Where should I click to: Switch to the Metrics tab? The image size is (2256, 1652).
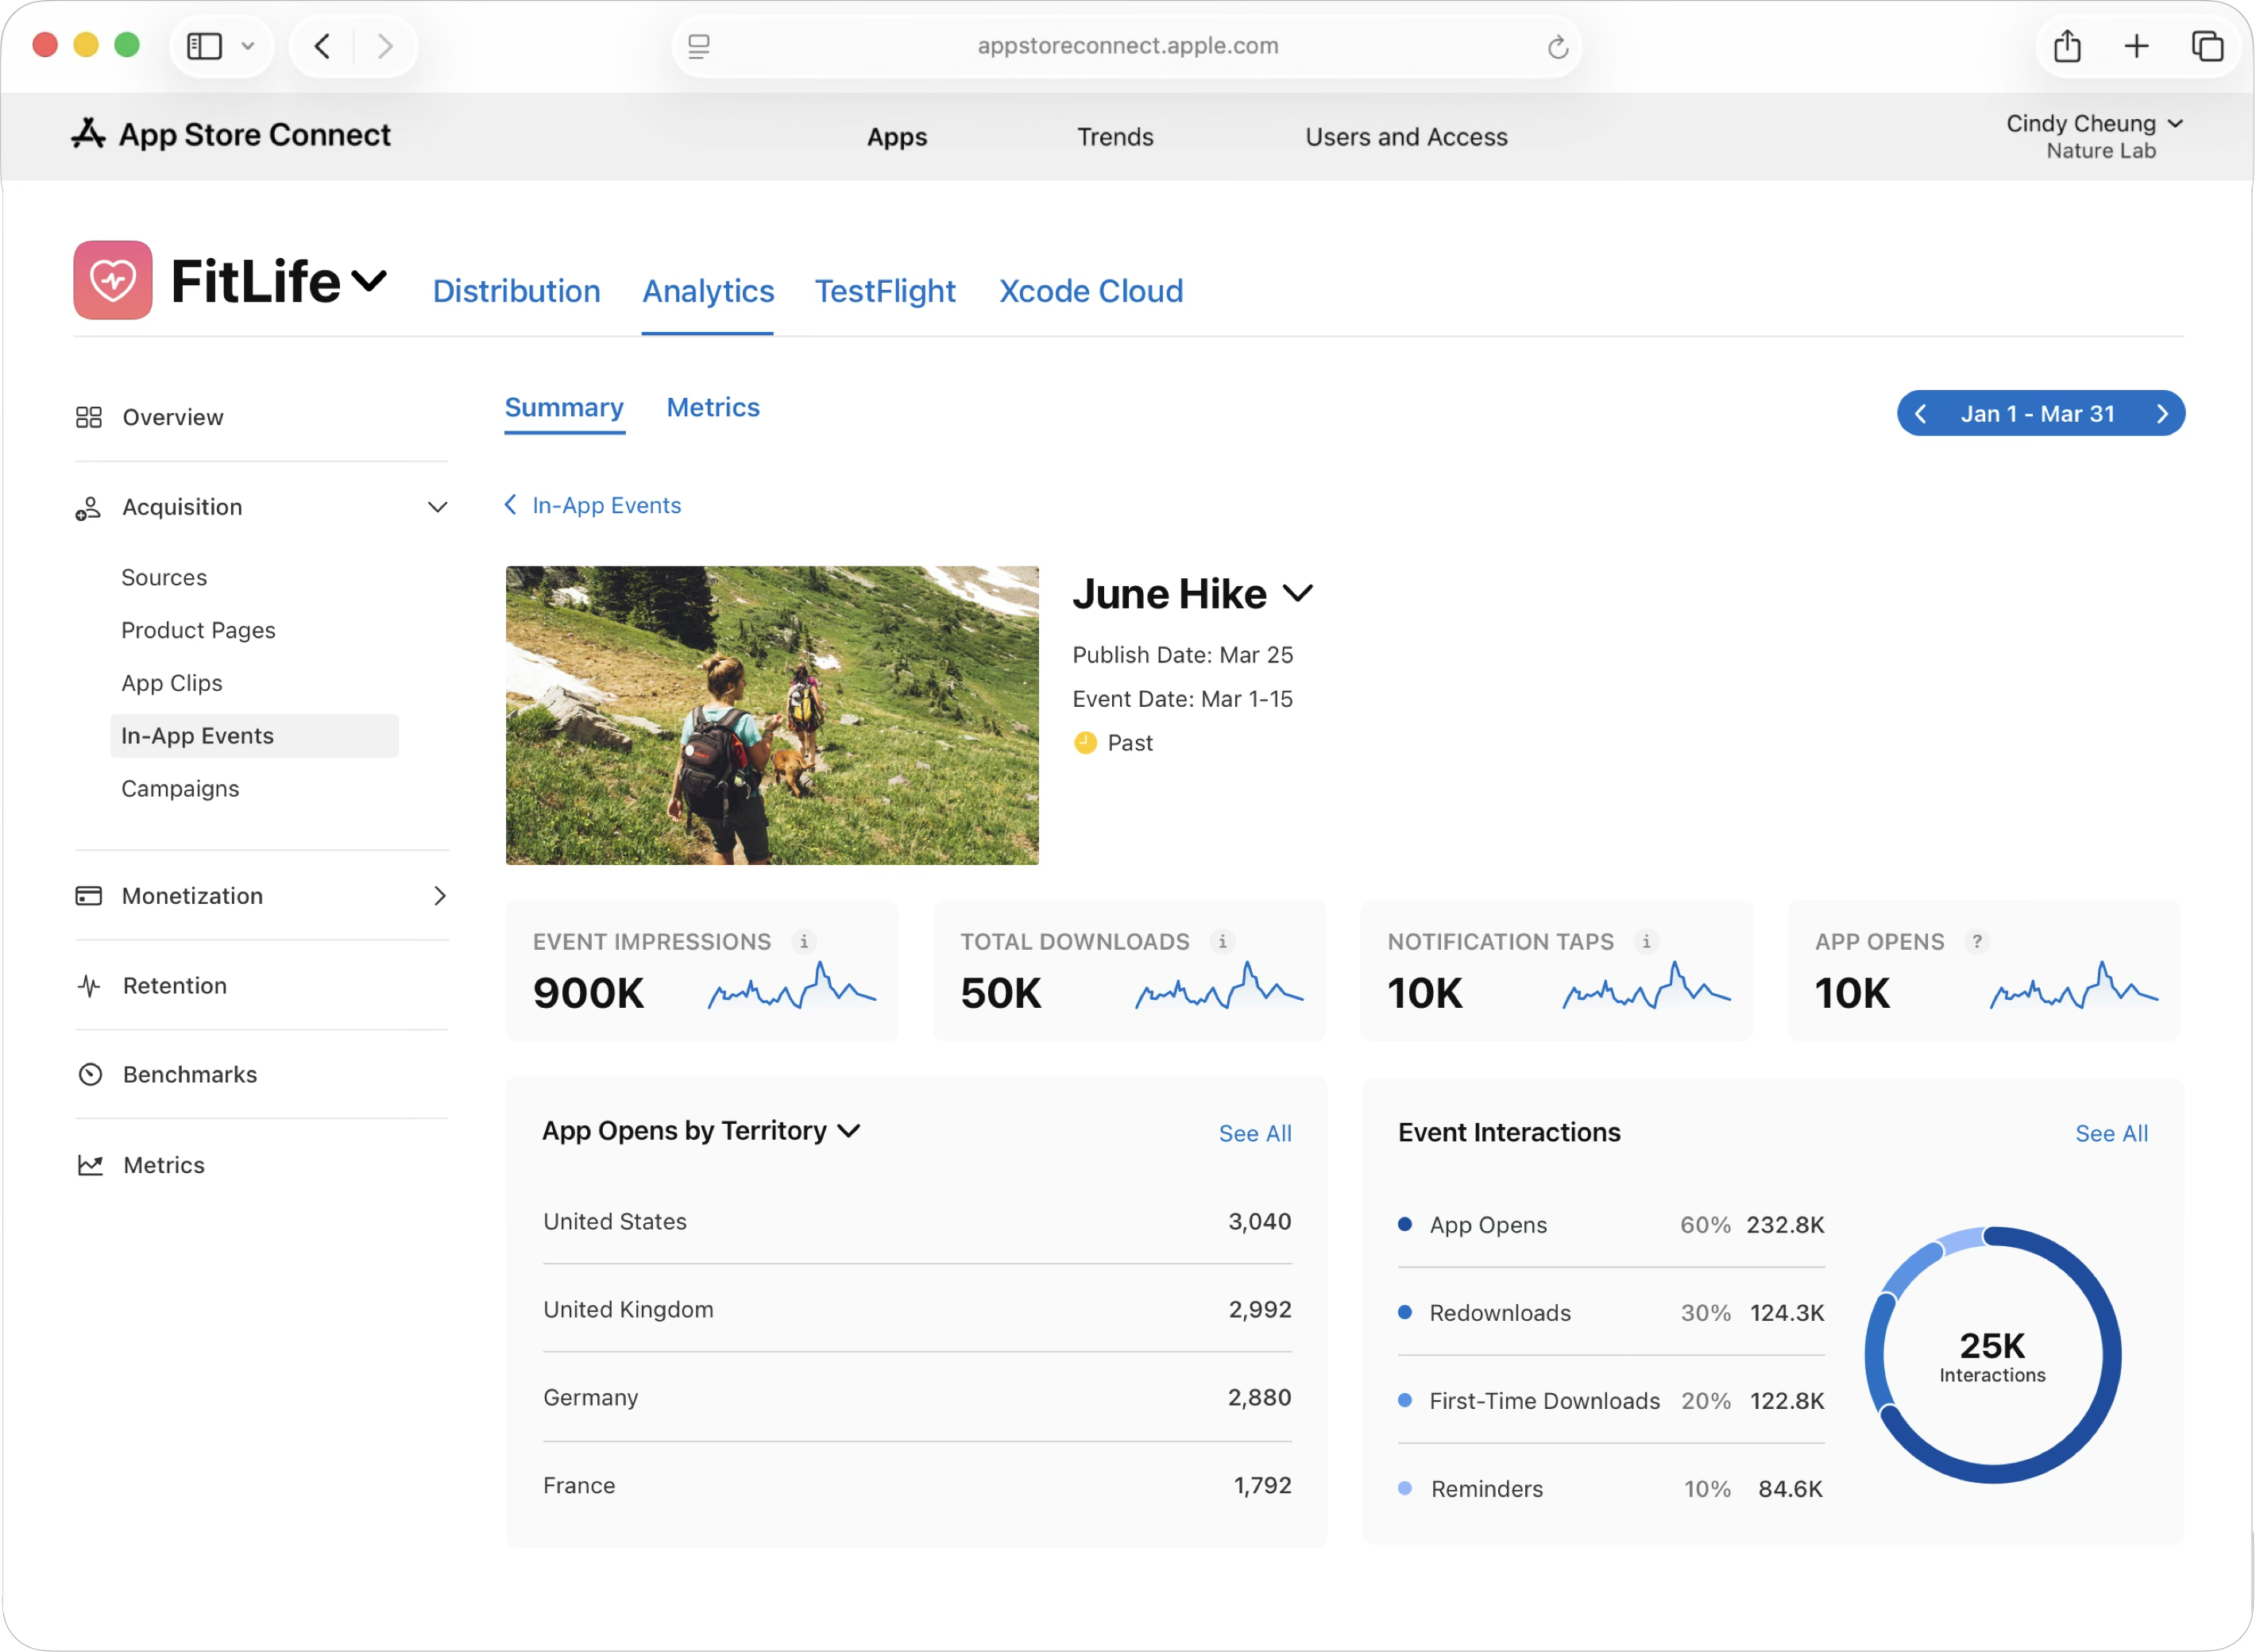713,408
